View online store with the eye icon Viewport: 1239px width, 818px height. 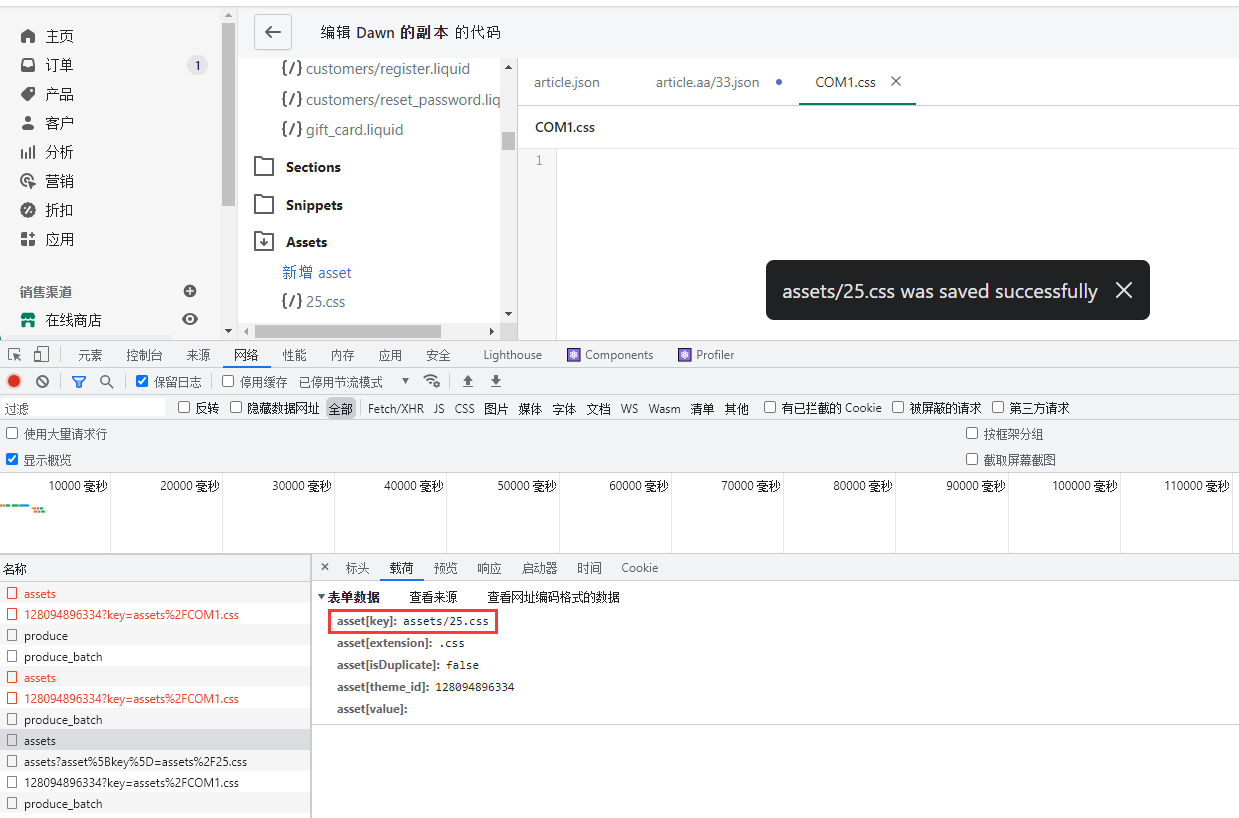tap(190, 320)
